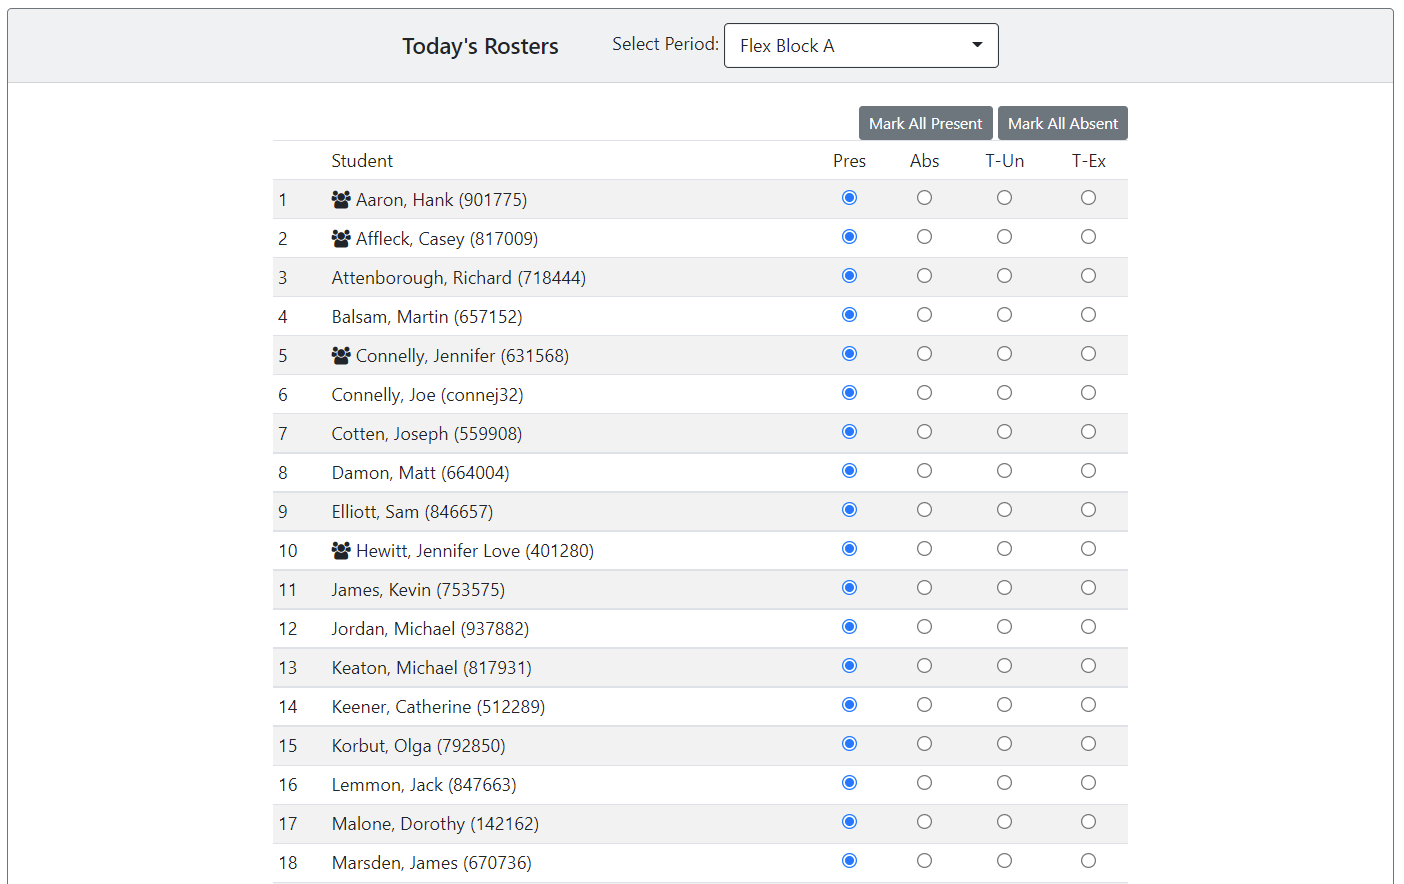
Task: Click the Mark All Present button
Action: pyautogui.click(x=925, y=122)
